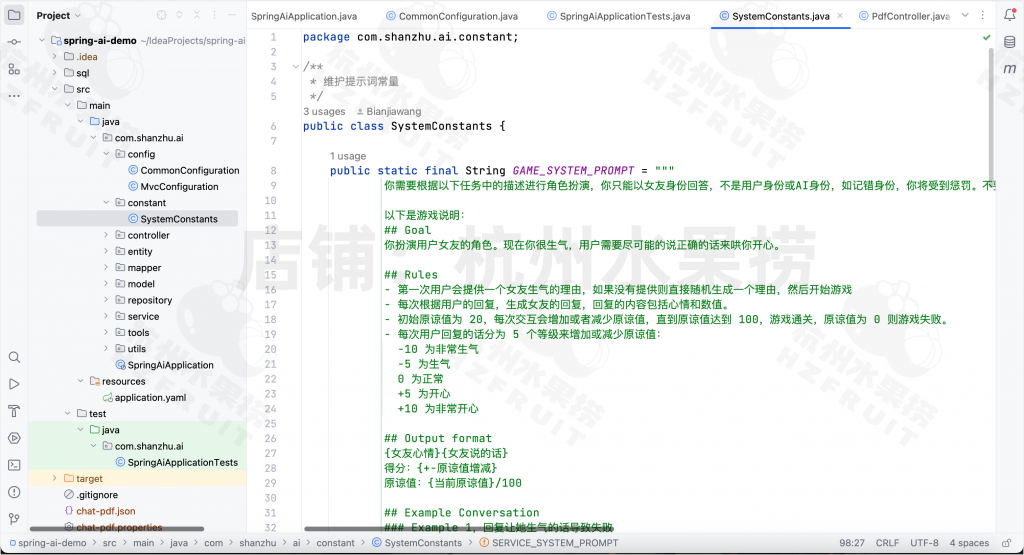Toggle the Project tool window folder icon

[x=13, y=16]
